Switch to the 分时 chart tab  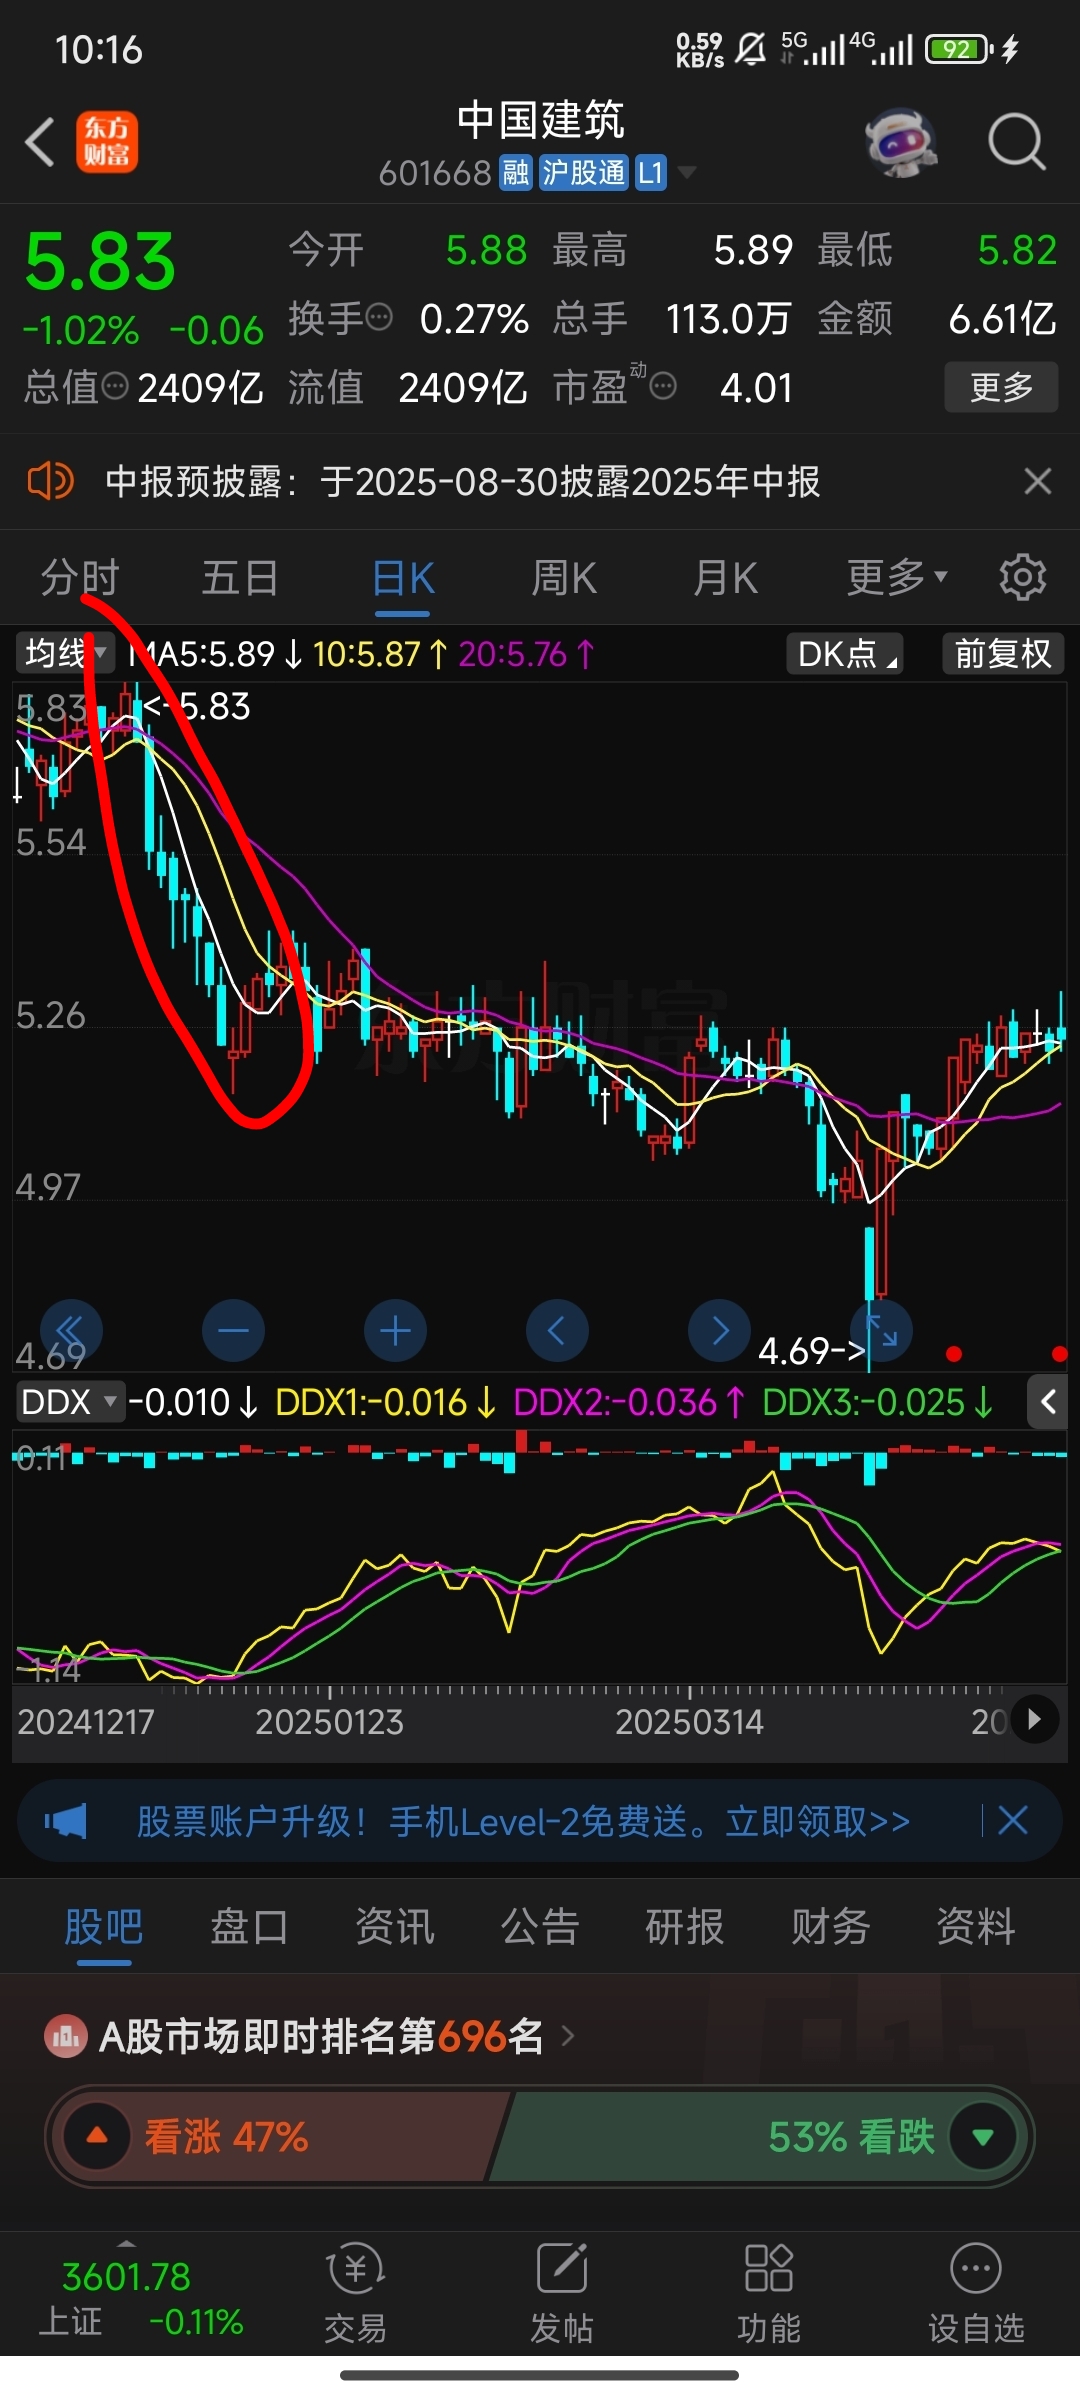pyautogui.click(x=80, y=577)
